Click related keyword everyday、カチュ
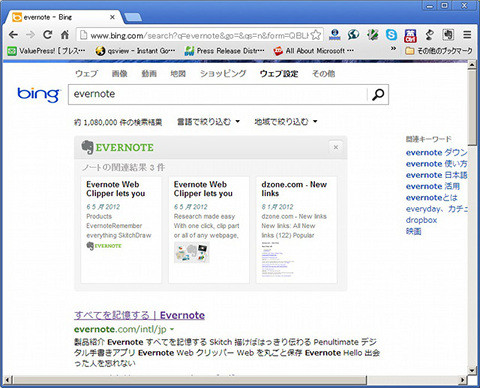Image resolution: width=480 pixels, height=388 pixels. tap(437, 209)
